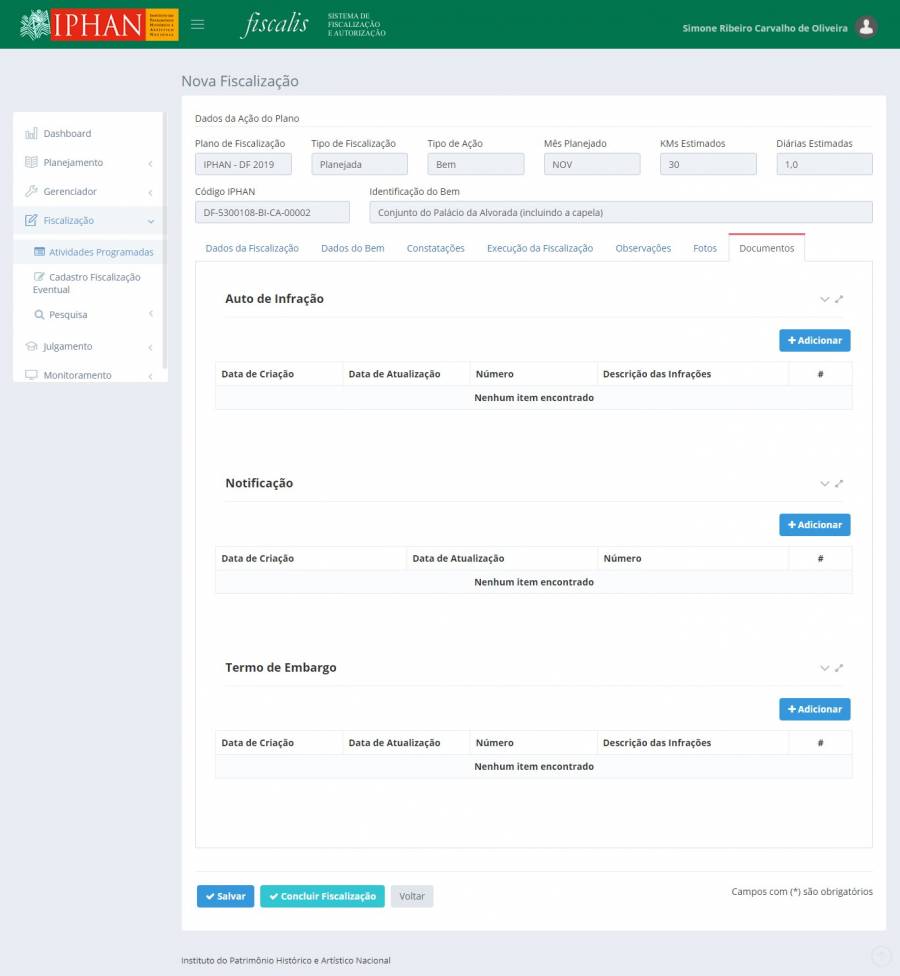Open the Fotos tab
Image resolution: width=900 pixels, height=976 pixels.
[704, 248]
